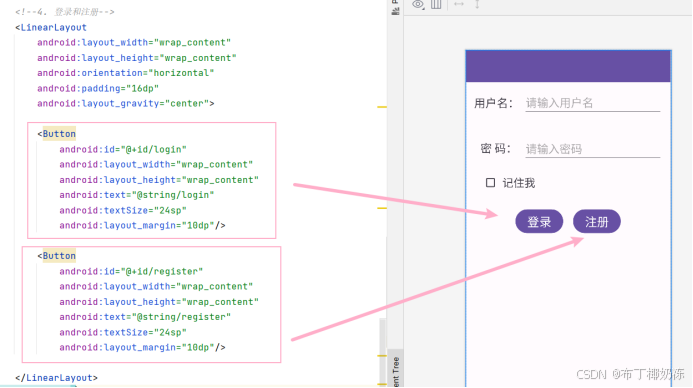
Task: Select the 请输入用户名 input field
Action: tap(592, 103)
